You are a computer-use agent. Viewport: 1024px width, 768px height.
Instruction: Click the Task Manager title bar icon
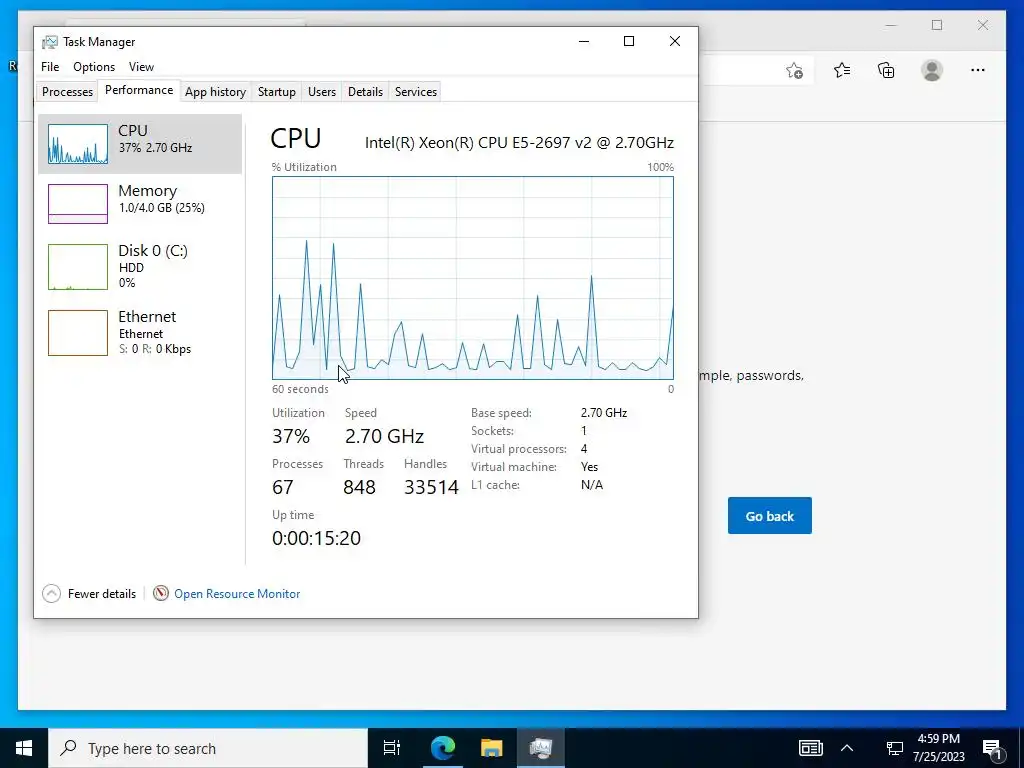pos(50,42)
